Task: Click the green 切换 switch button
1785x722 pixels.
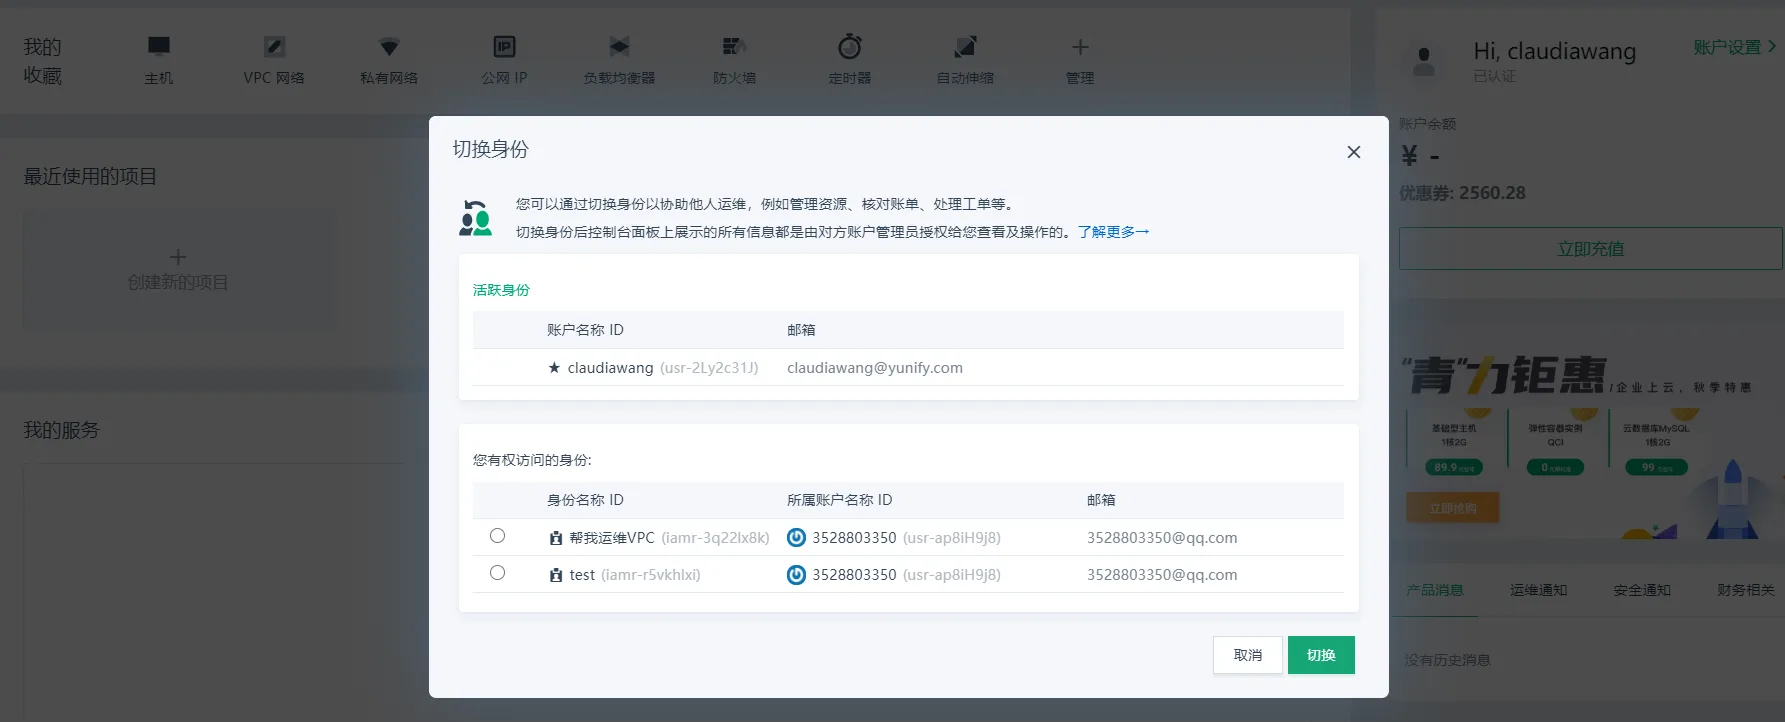Action: [1320, 655]
